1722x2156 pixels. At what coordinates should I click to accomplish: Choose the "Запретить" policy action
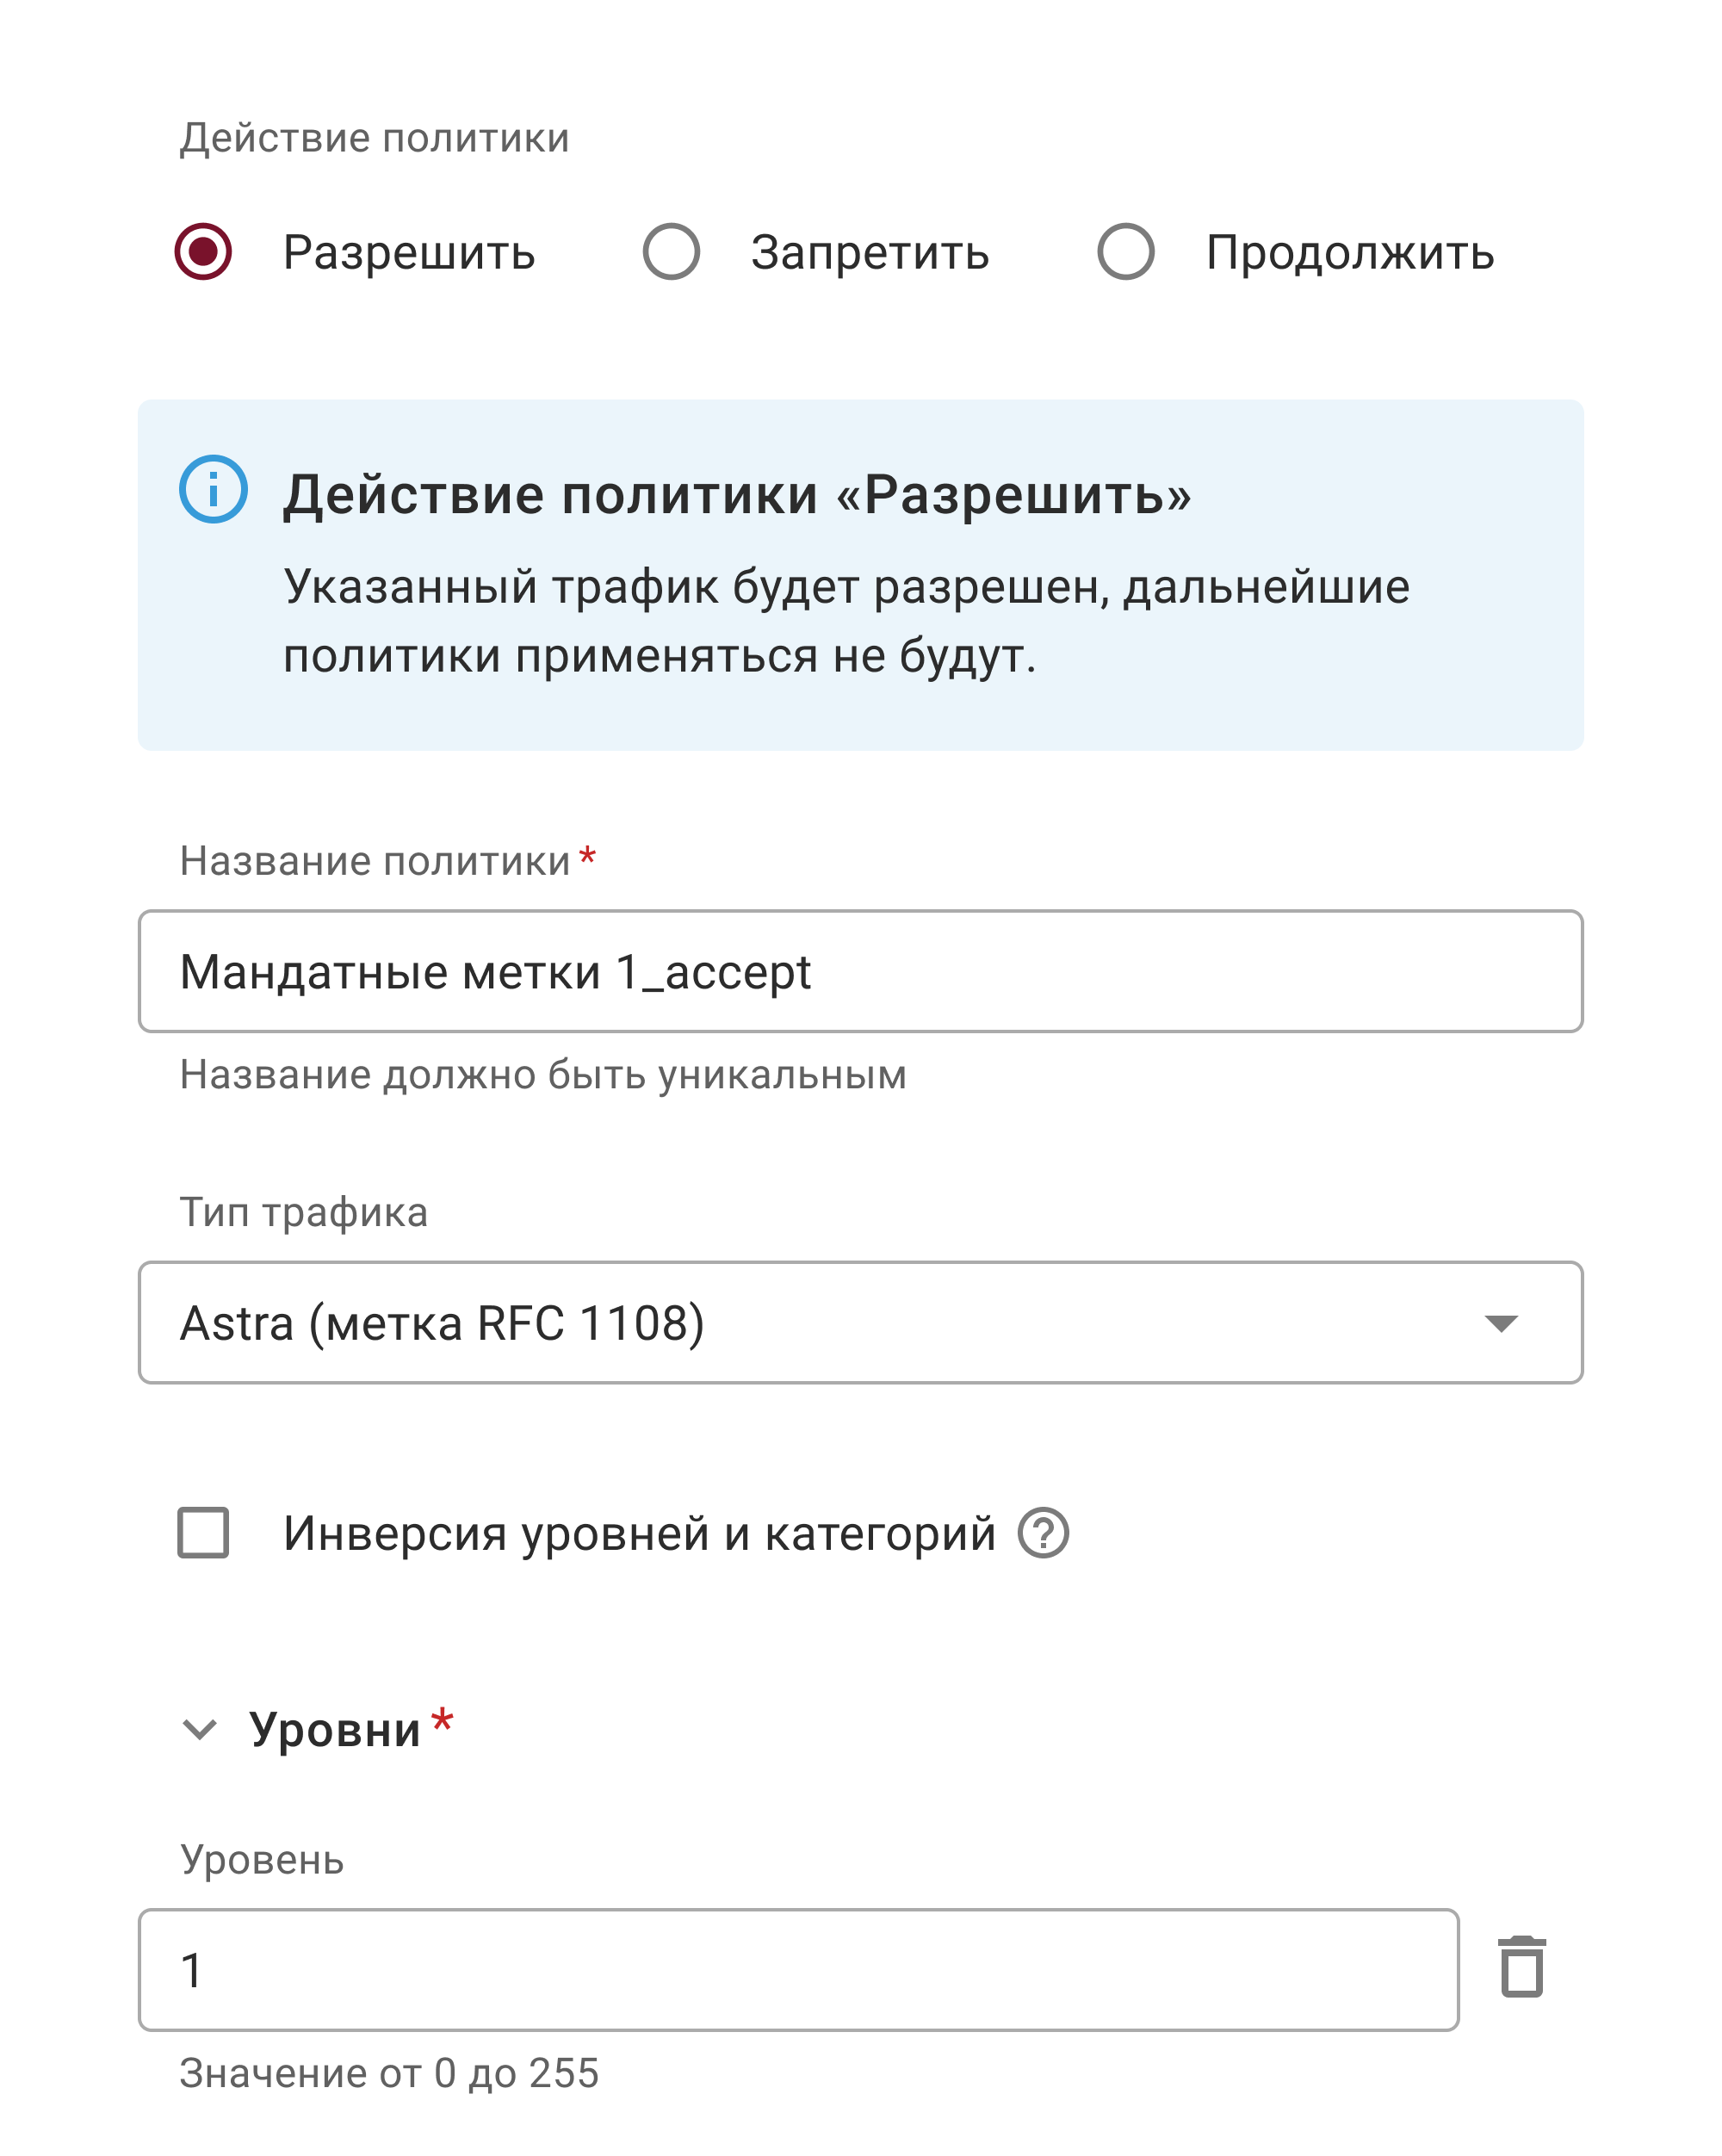[671, 251]
